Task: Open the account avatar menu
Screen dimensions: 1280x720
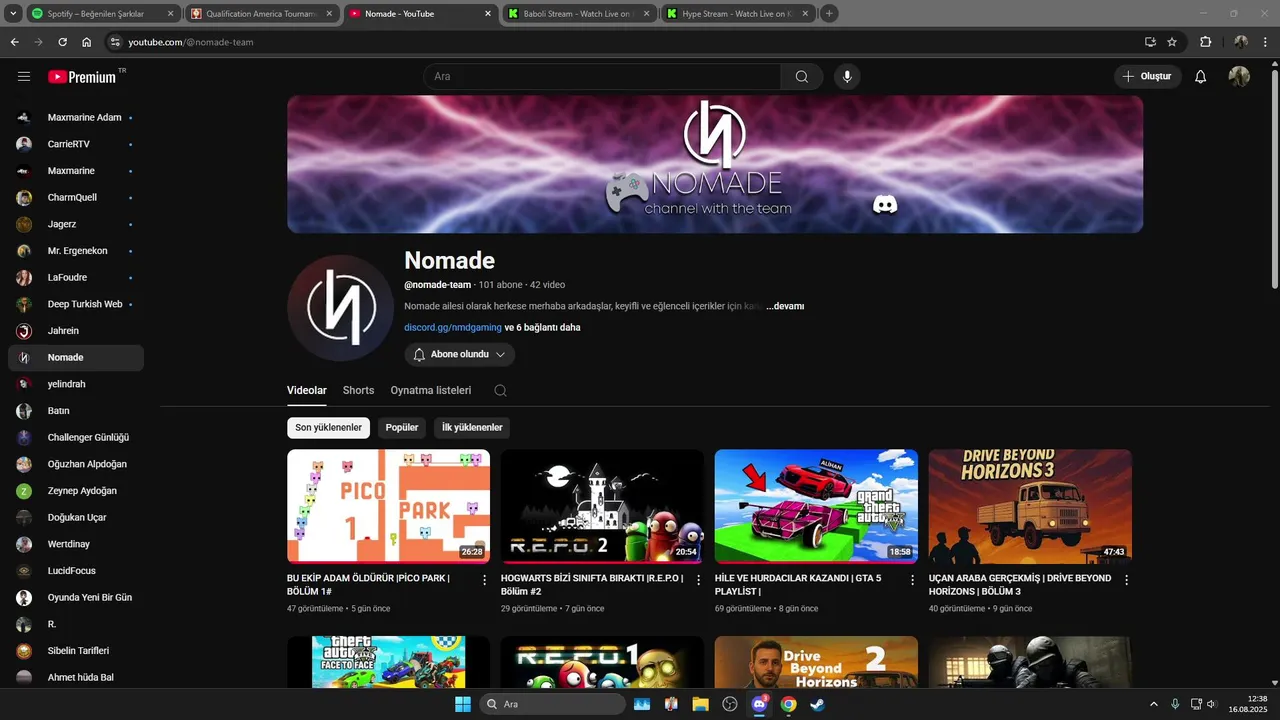Action: (x=1239, y=76)
